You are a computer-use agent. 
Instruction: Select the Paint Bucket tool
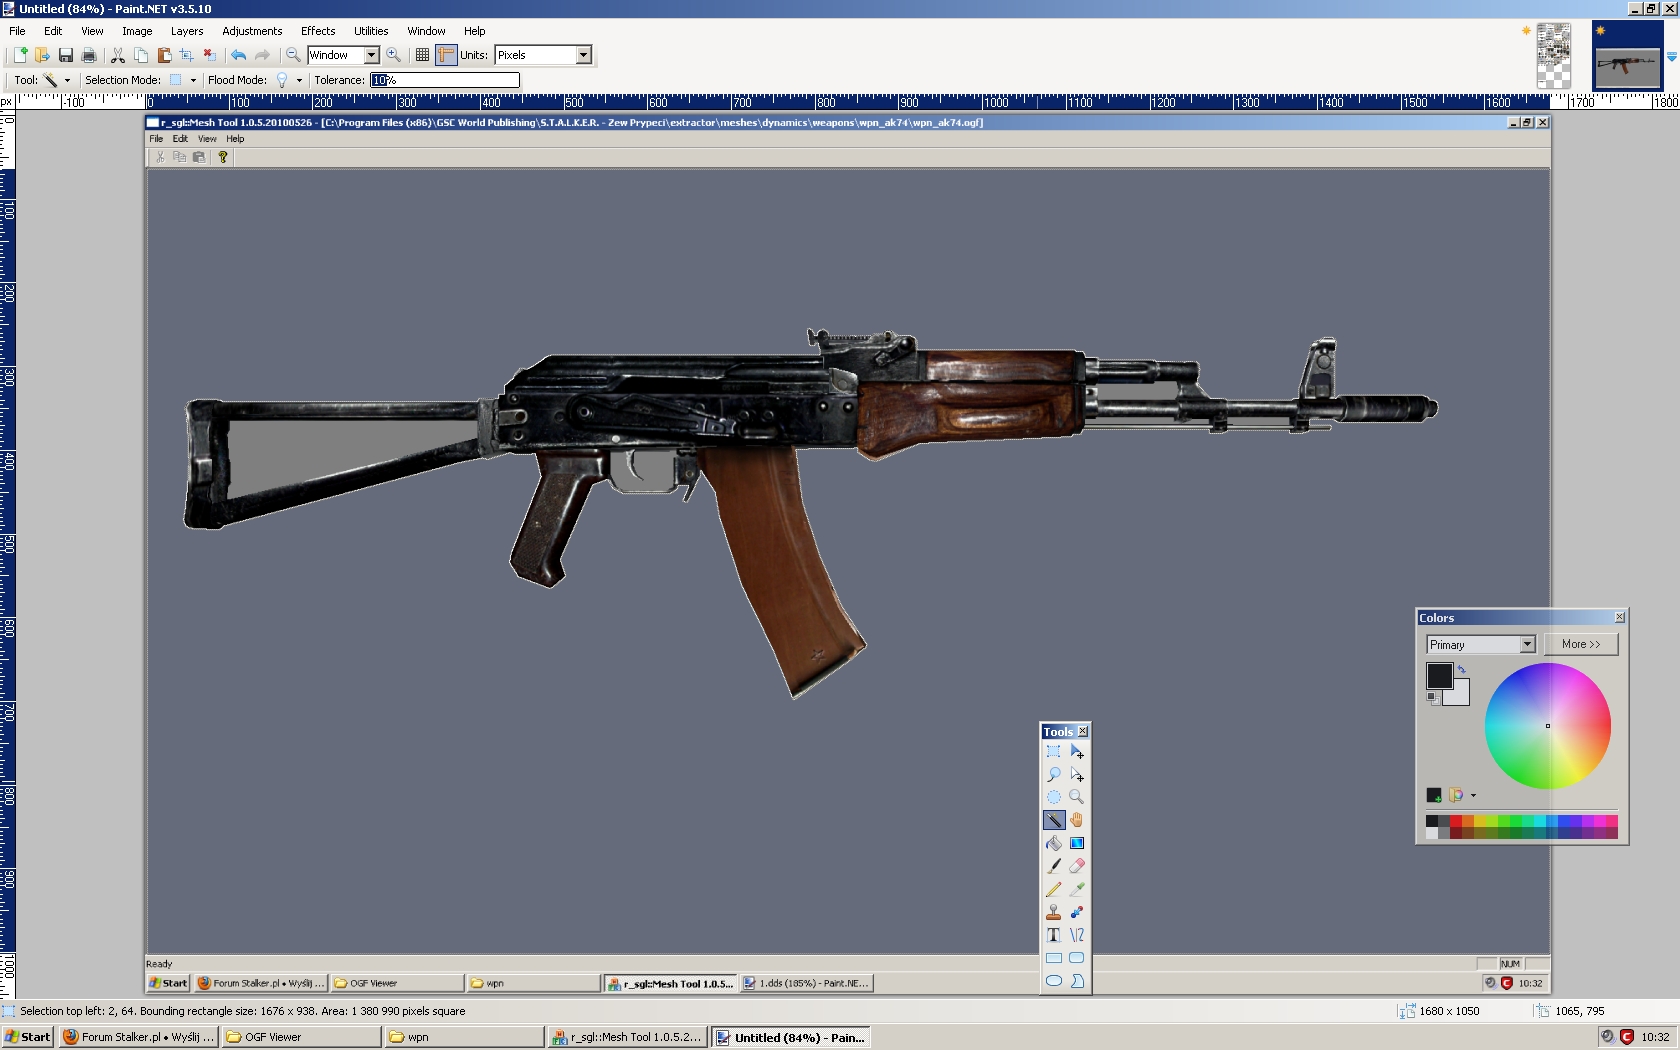tap(1054, 843)
